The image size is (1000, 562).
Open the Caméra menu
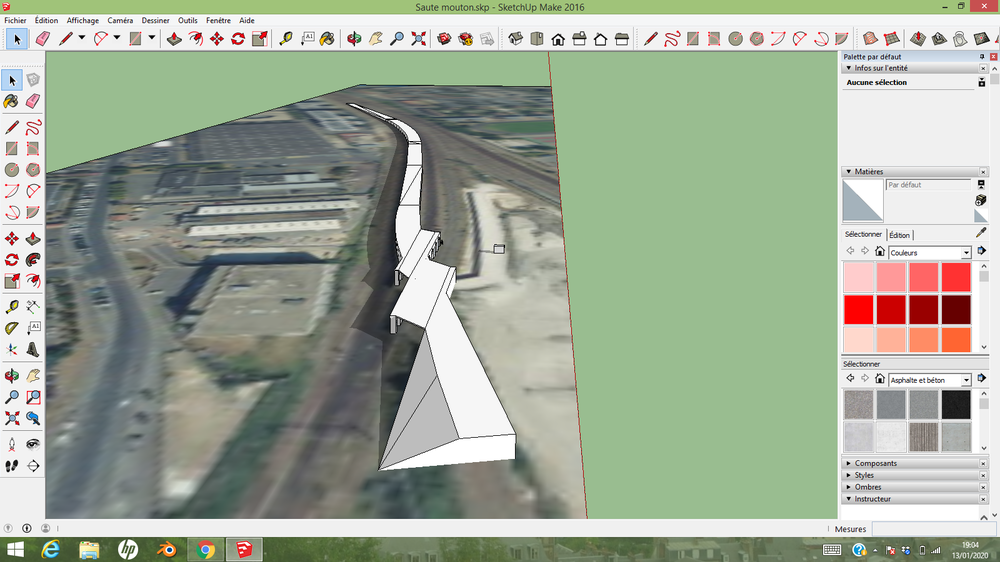120,20
